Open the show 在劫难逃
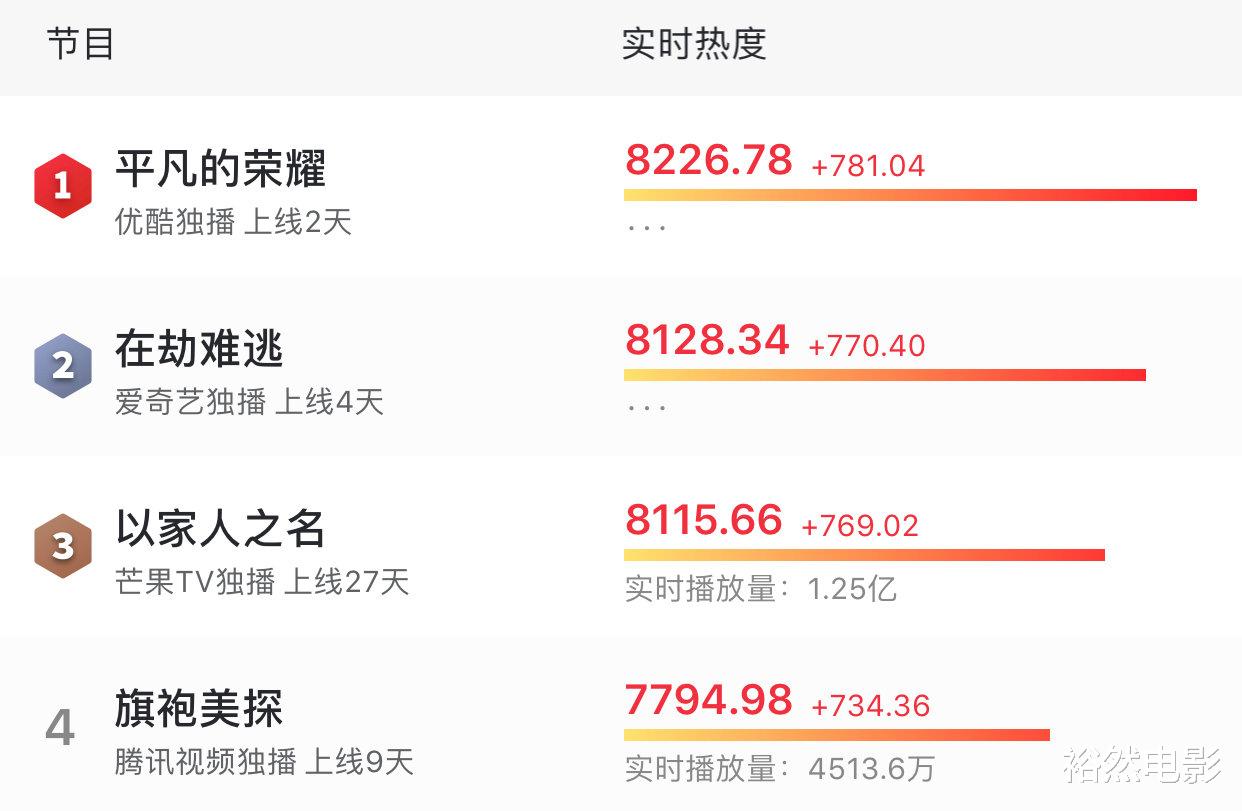The image size is (1242, 811). pyautogui.click(x=200, y=350)
